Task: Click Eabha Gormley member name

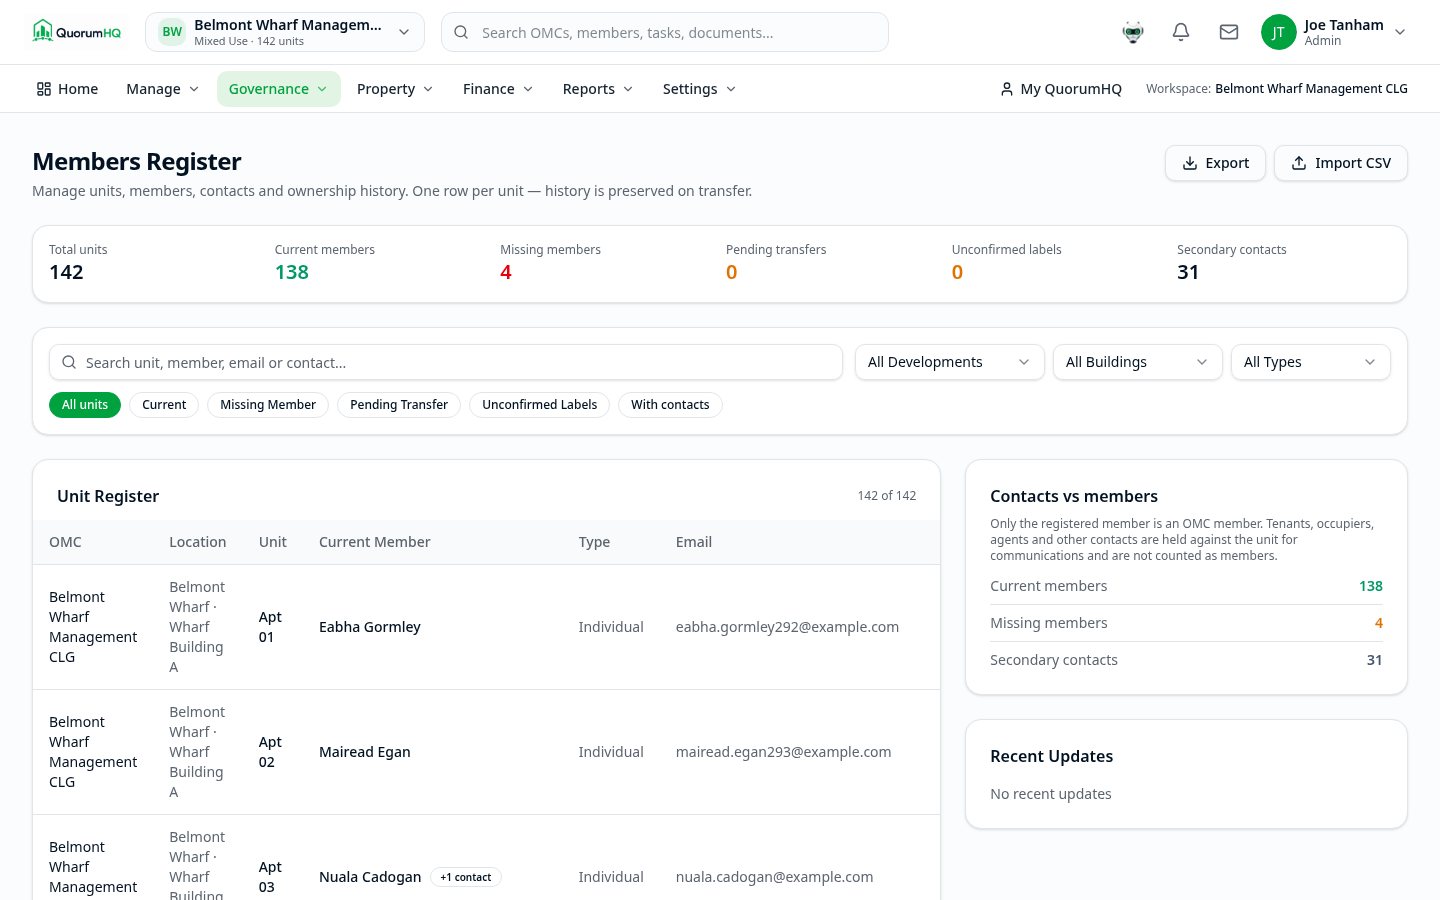Action: [x=370, y=627]
